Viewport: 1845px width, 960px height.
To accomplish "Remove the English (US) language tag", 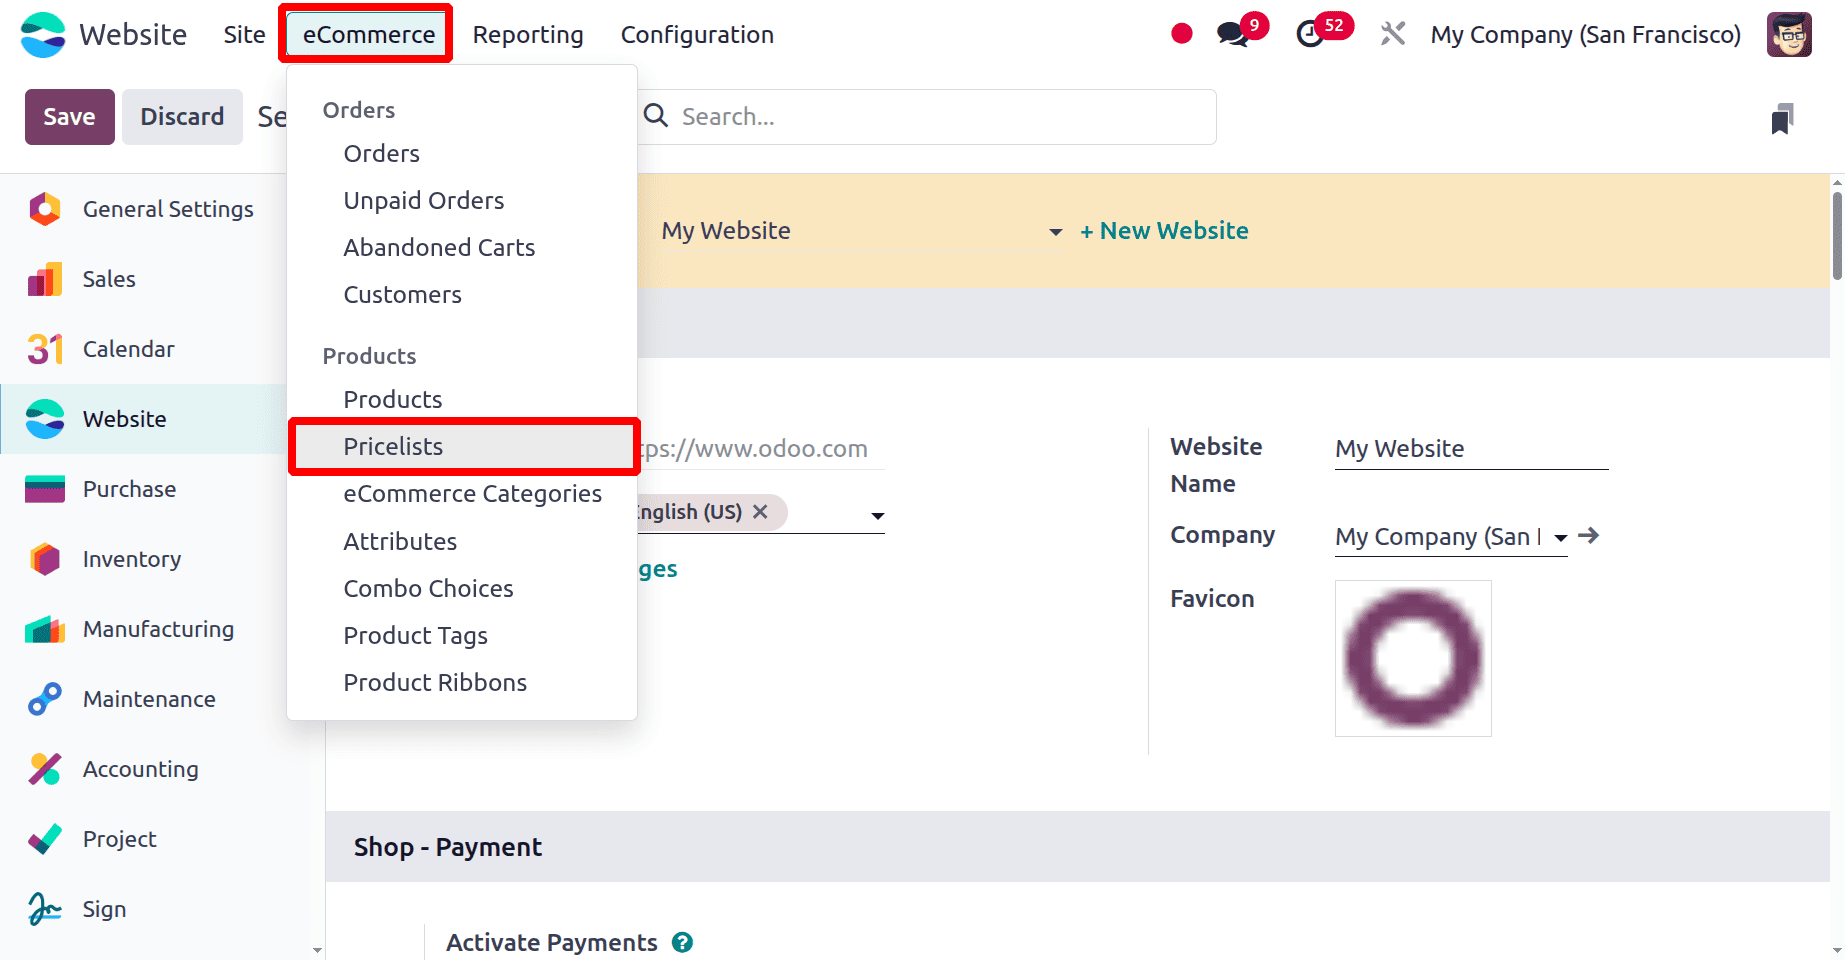I will coord(760,512).
